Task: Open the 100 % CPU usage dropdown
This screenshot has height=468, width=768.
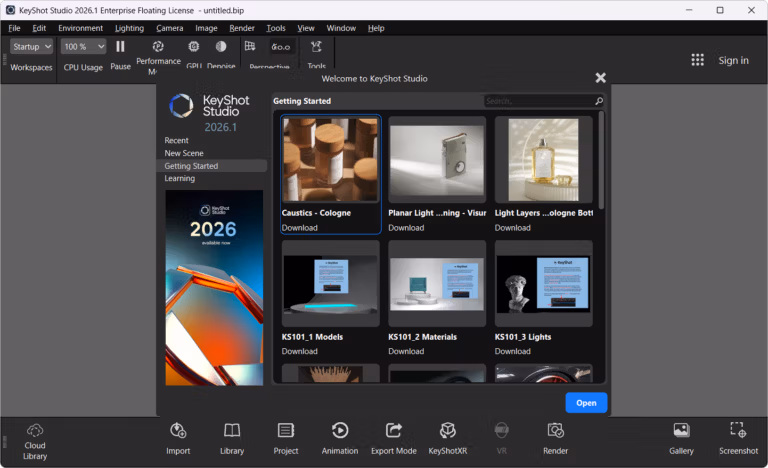Action: point(83,47)
